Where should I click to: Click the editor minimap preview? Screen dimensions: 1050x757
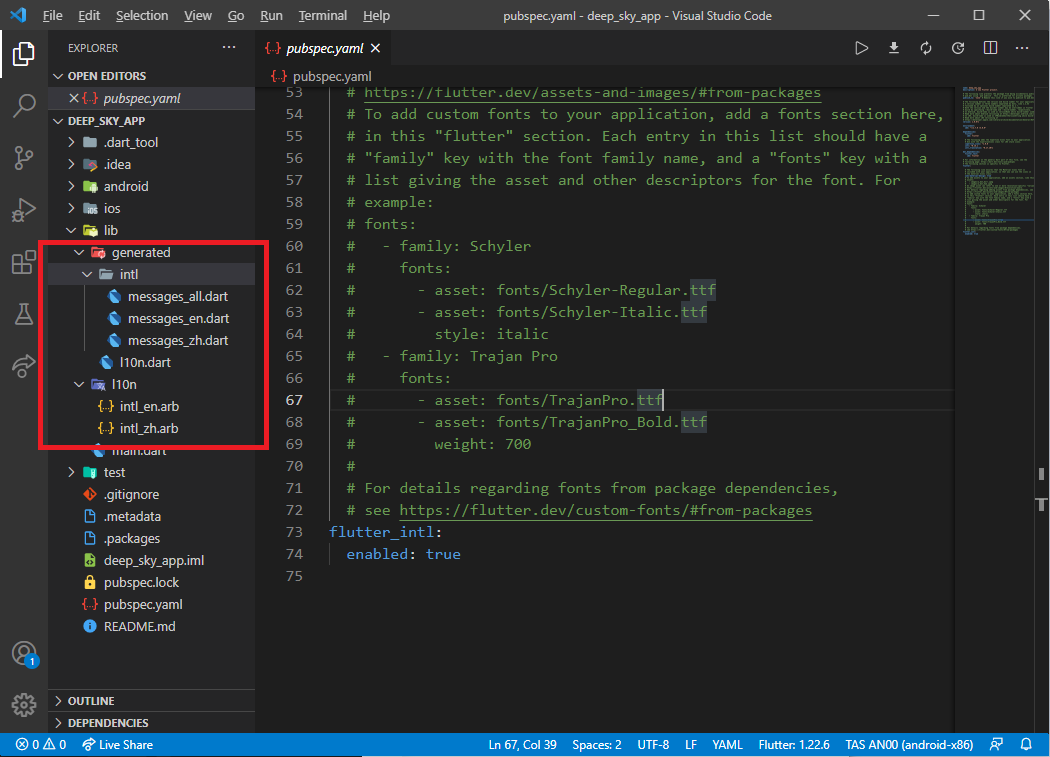(998, 161)
